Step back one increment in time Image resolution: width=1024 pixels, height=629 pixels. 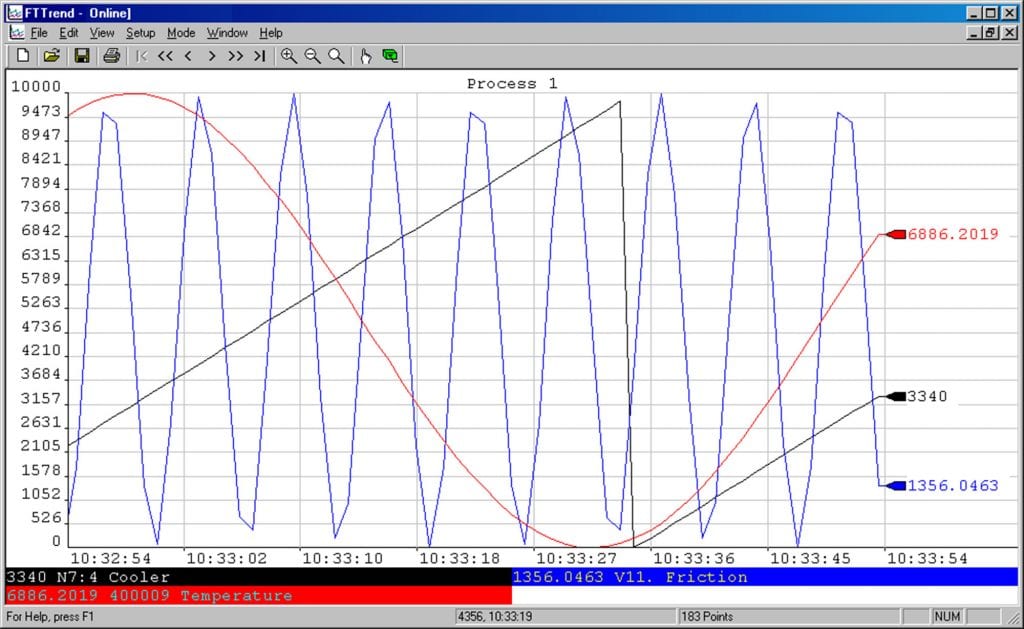(189, 56)
